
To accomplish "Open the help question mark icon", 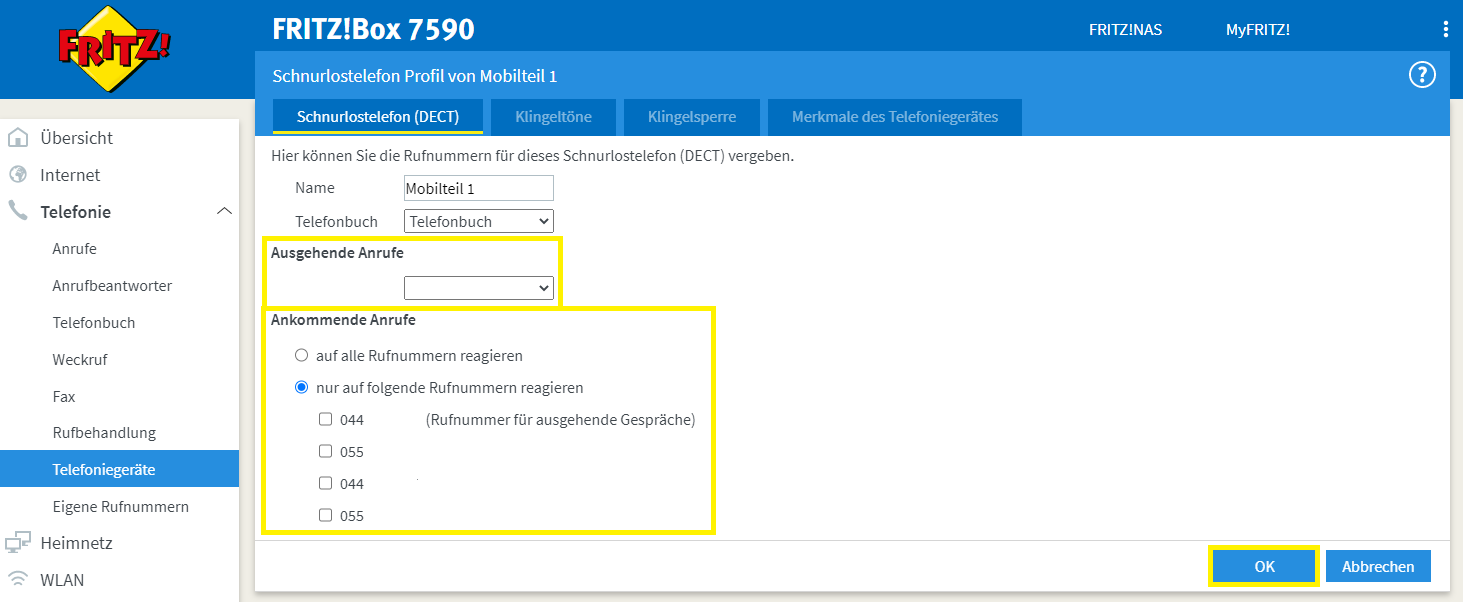I will 1422,75.
